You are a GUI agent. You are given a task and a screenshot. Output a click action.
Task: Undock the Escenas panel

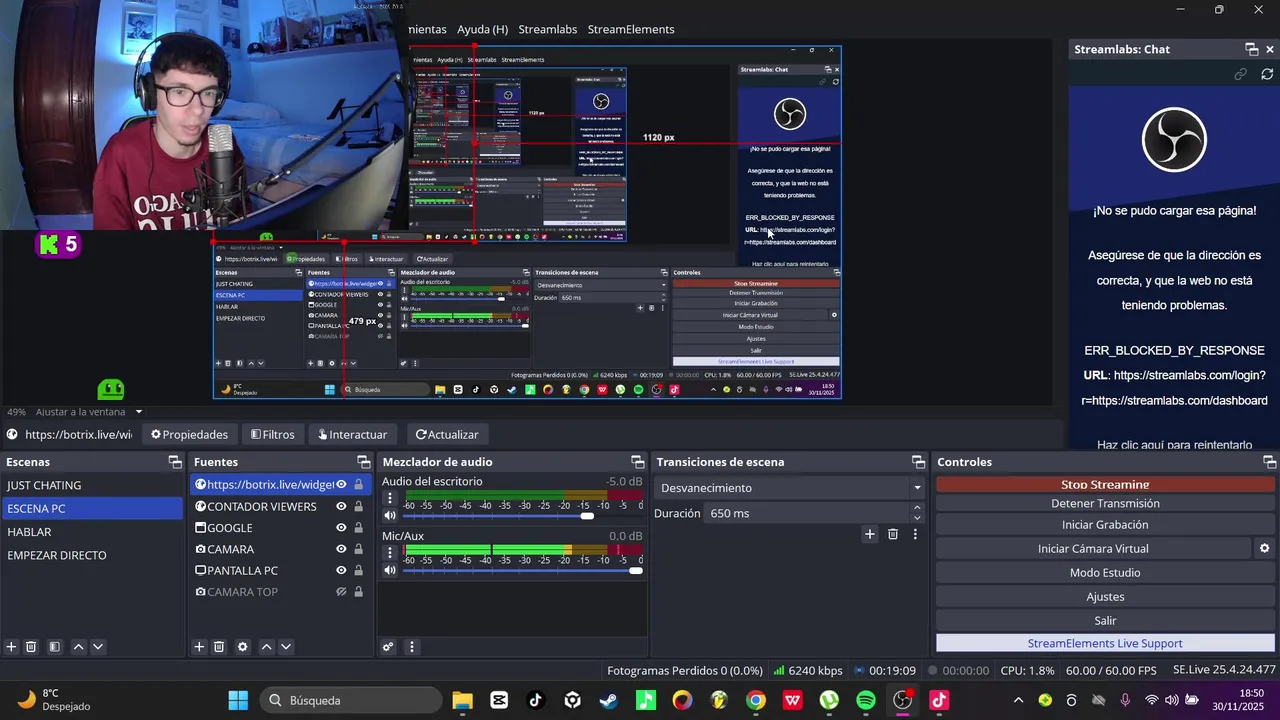click(x=175, y=462)
